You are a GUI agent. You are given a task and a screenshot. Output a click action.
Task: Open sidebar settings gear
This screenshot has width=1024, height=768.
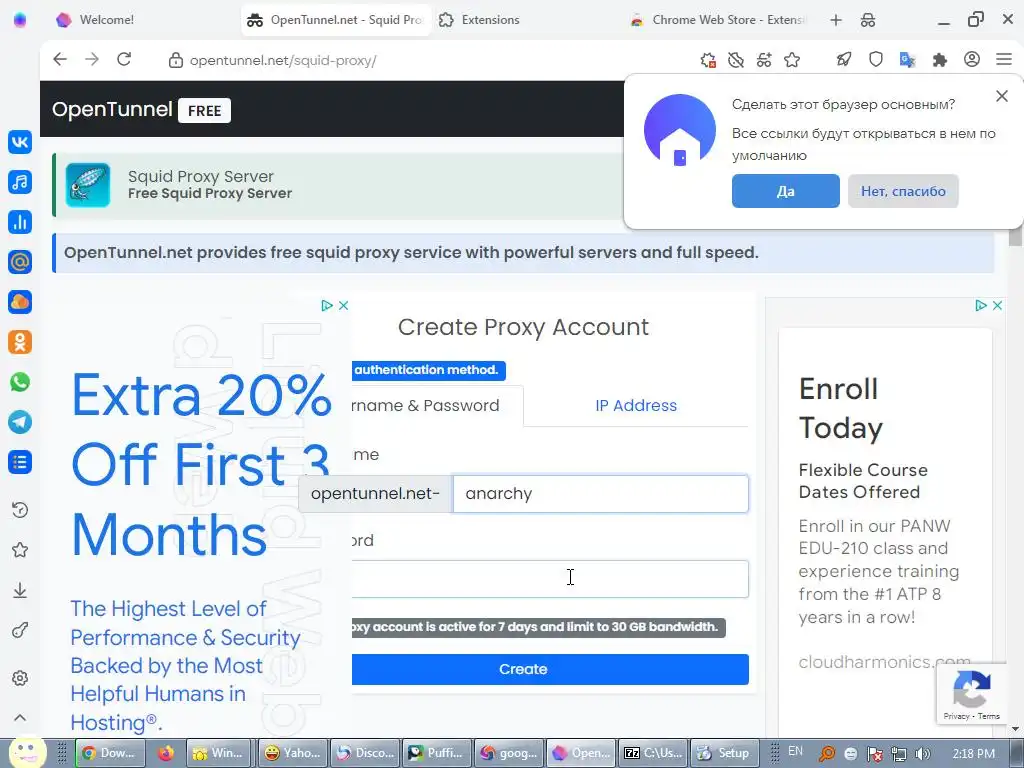[20, 678]
